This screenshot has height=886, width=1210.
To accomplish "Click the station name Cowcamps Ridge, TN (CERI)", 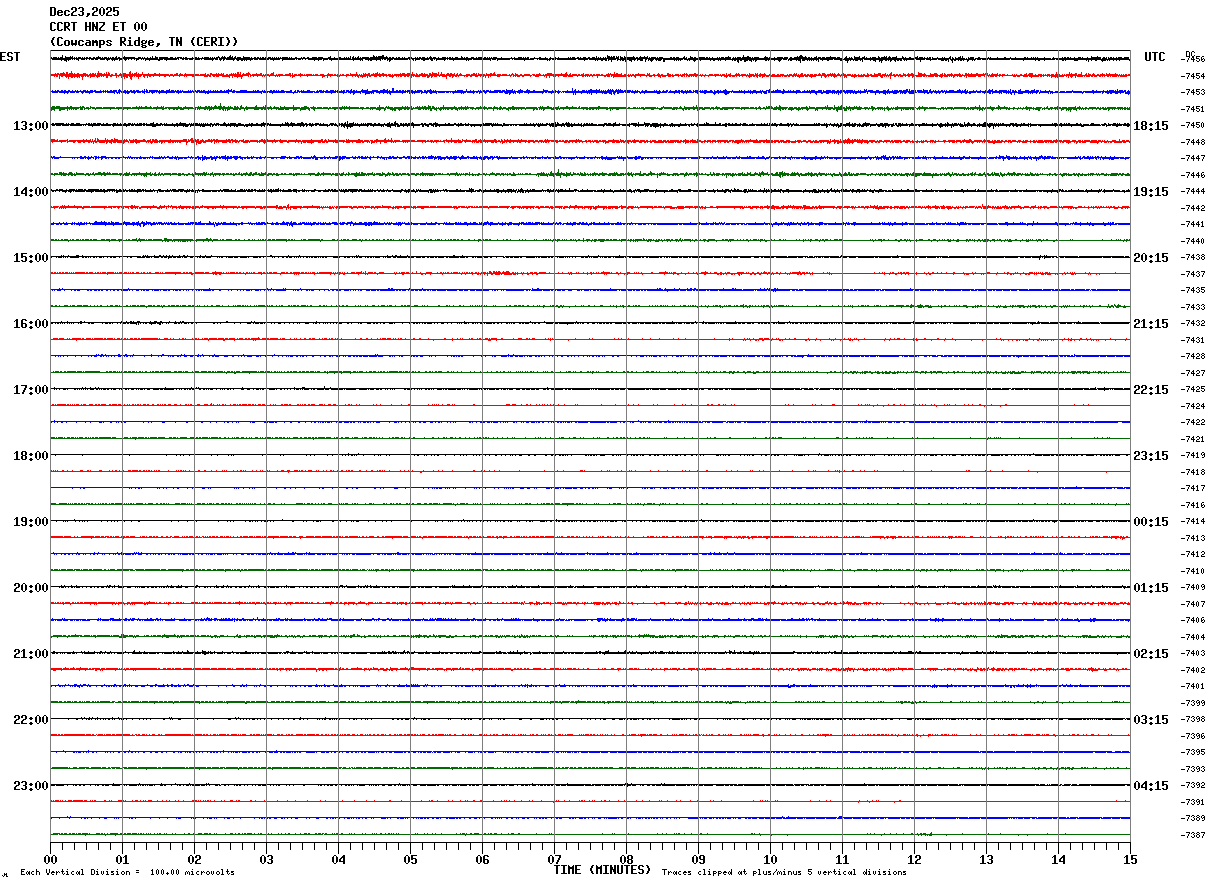I will [144, 42].
